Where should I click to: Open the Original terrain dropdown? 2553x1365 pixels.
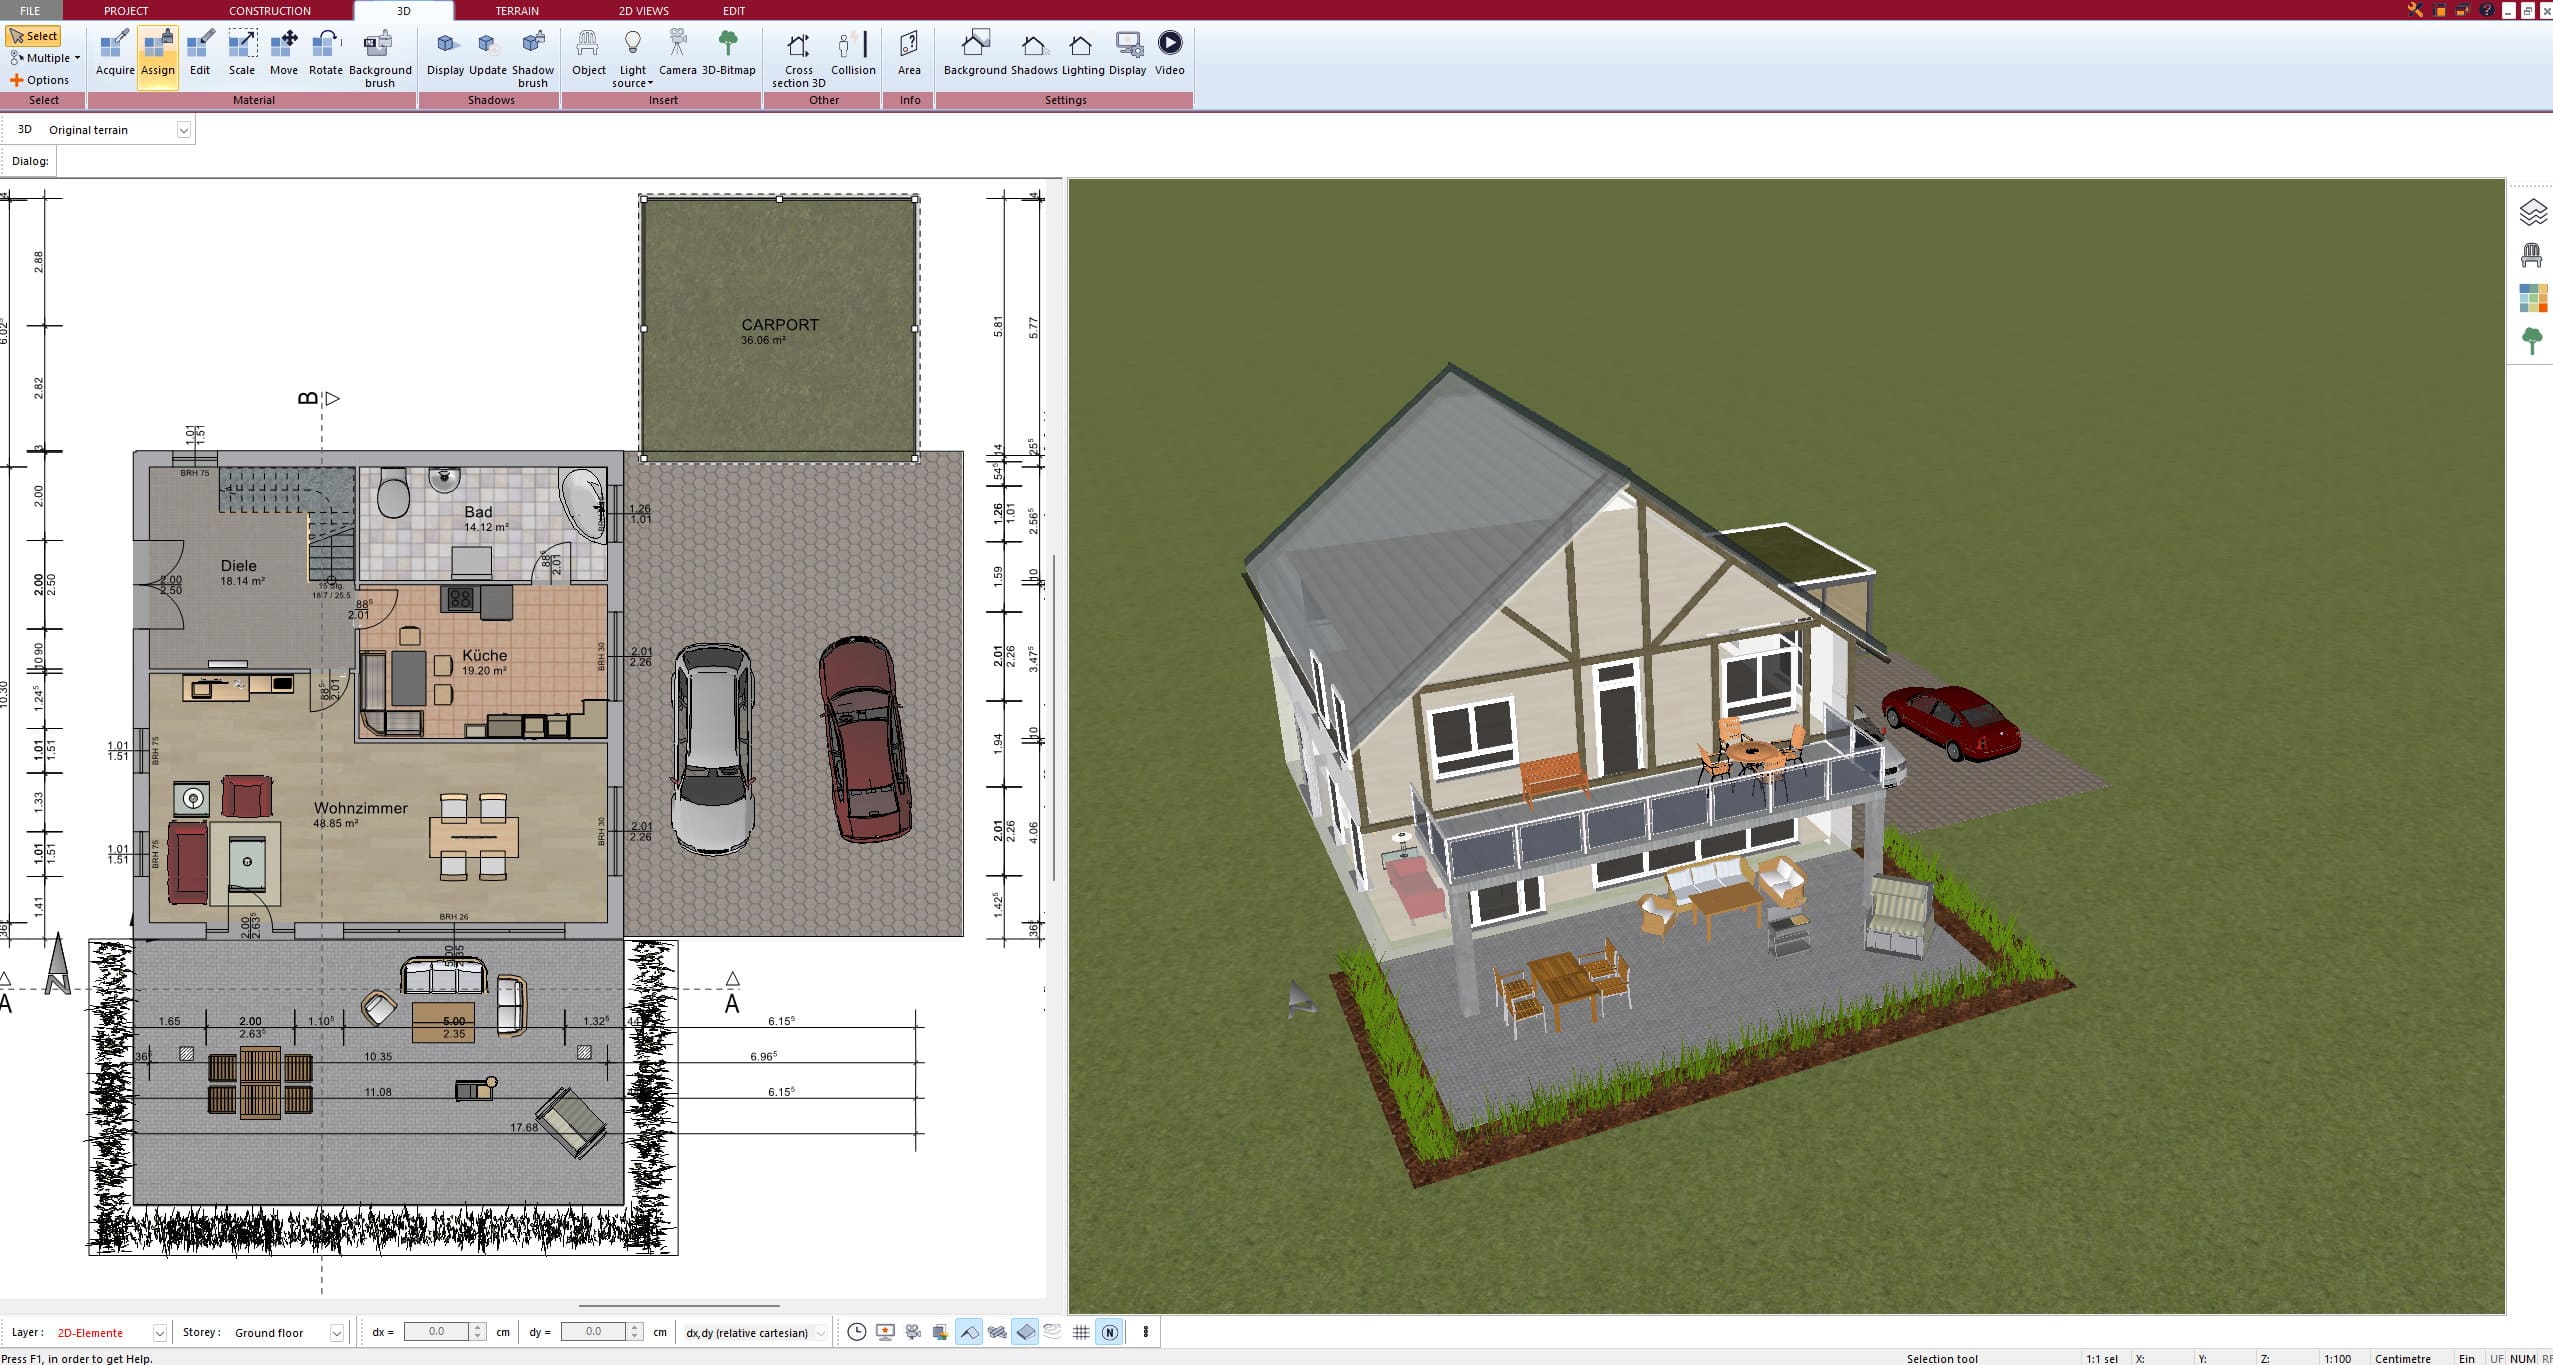point(185,129)
